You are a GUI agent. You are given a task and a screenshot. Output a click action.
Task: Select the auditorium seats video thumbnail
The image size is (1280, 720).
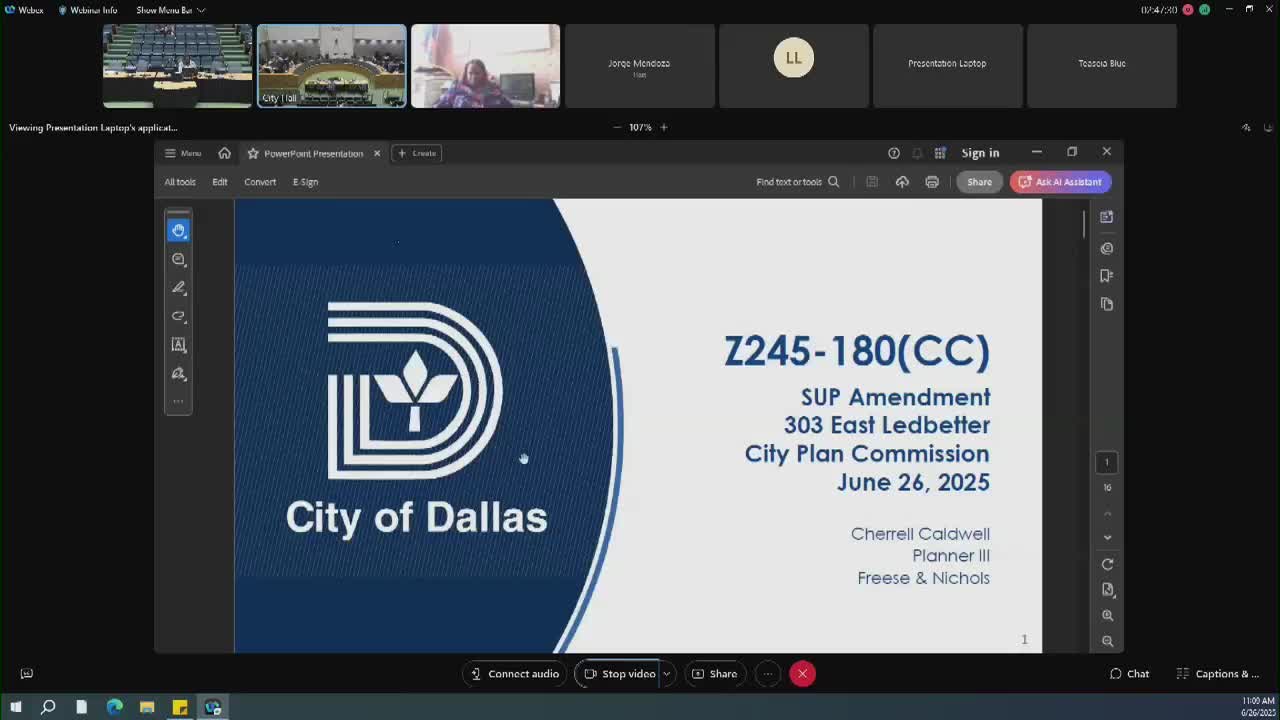(x=178, y=66)
